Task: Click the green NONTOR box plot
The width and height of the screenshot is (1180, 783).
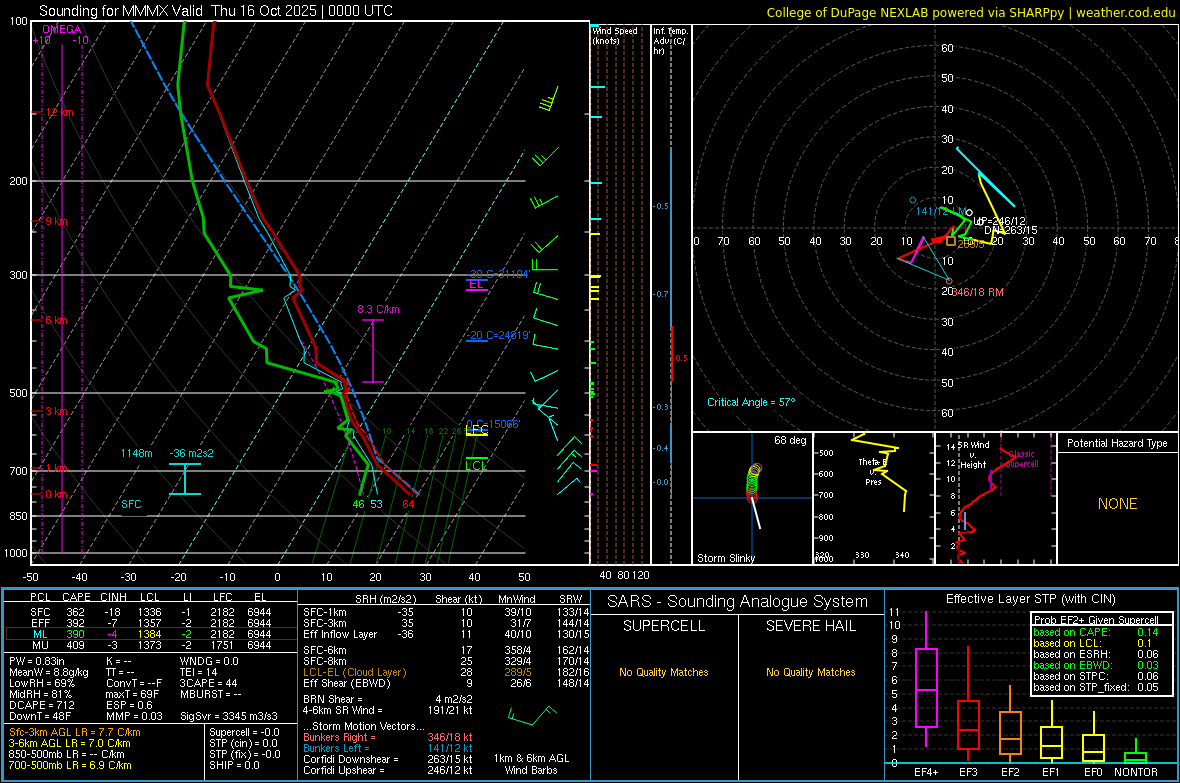Action: click(x=1135, y=756)
